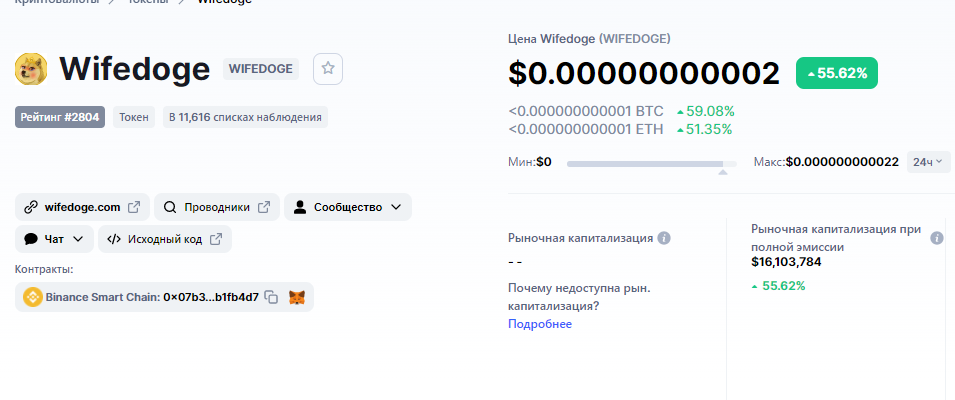Add Wifedoge to watchlist with star
Image resolution: width=955 pixels, height=400 pixels.
point(328,69)
